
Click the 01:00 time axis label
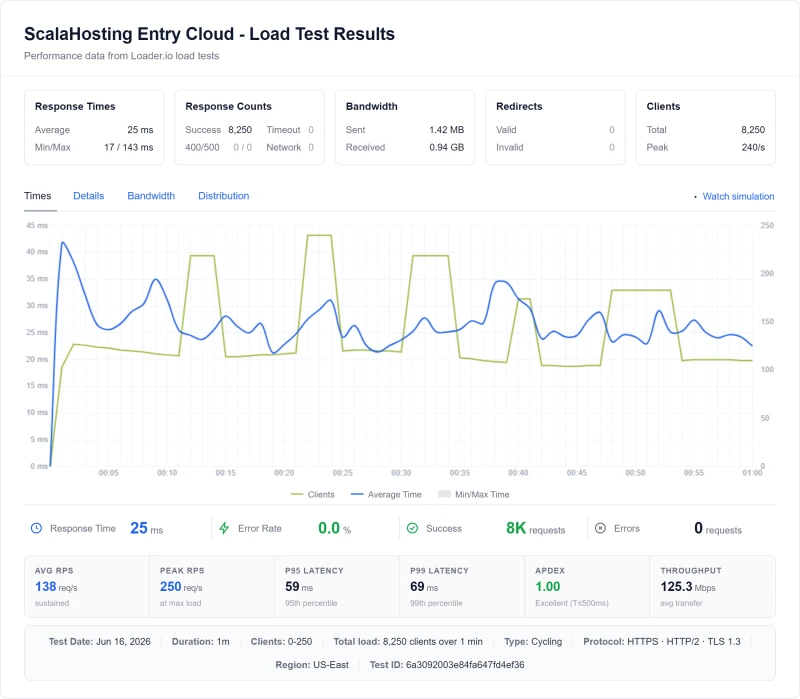coord(752,473)
